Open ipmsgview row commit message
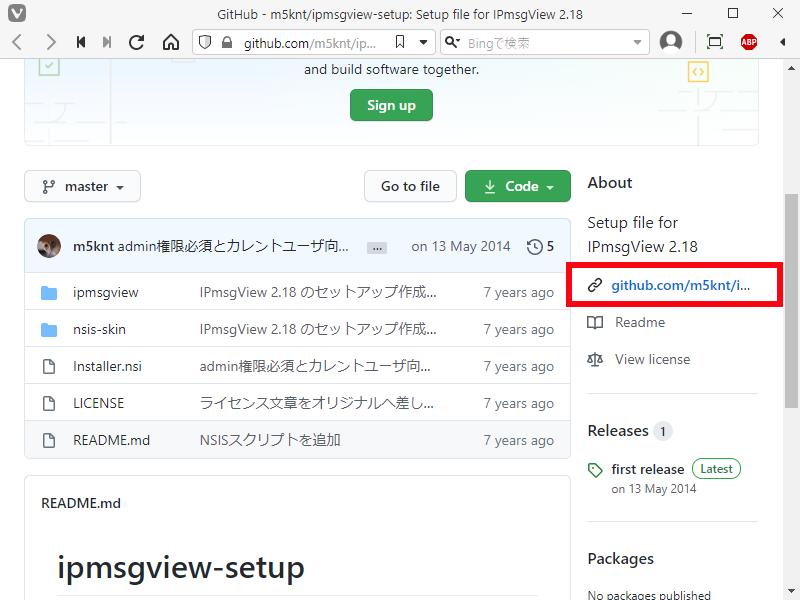The width and height of the screenshot is (800, 600). coord(318,292)
